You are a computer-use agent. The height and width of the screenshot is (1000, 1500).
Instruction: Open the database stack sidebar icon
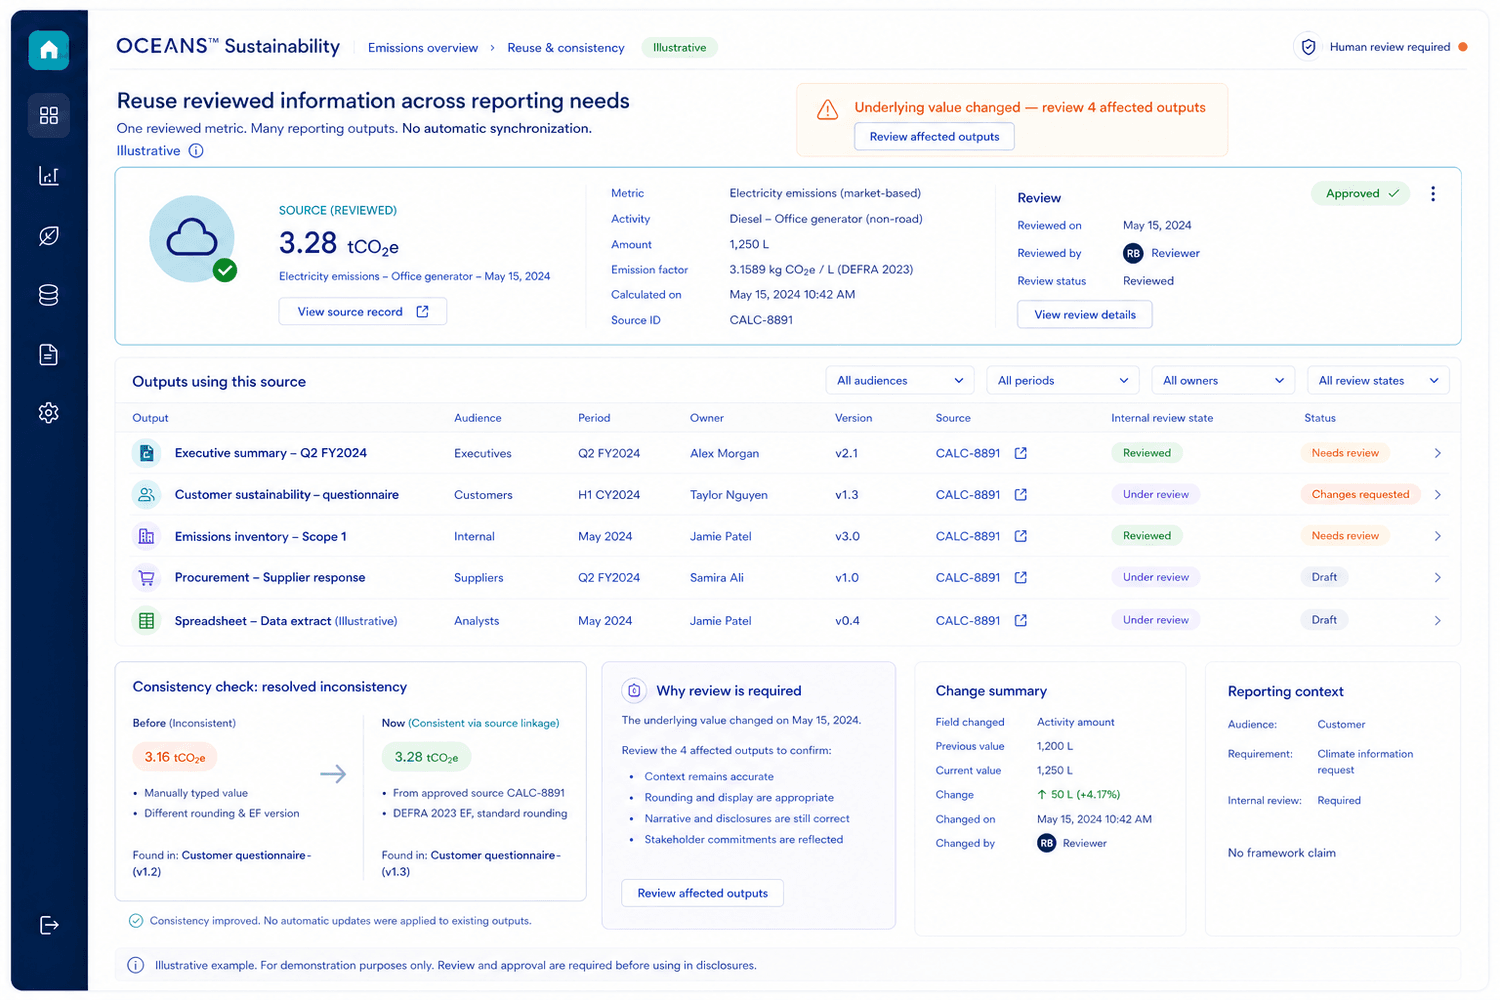point(49,295)
